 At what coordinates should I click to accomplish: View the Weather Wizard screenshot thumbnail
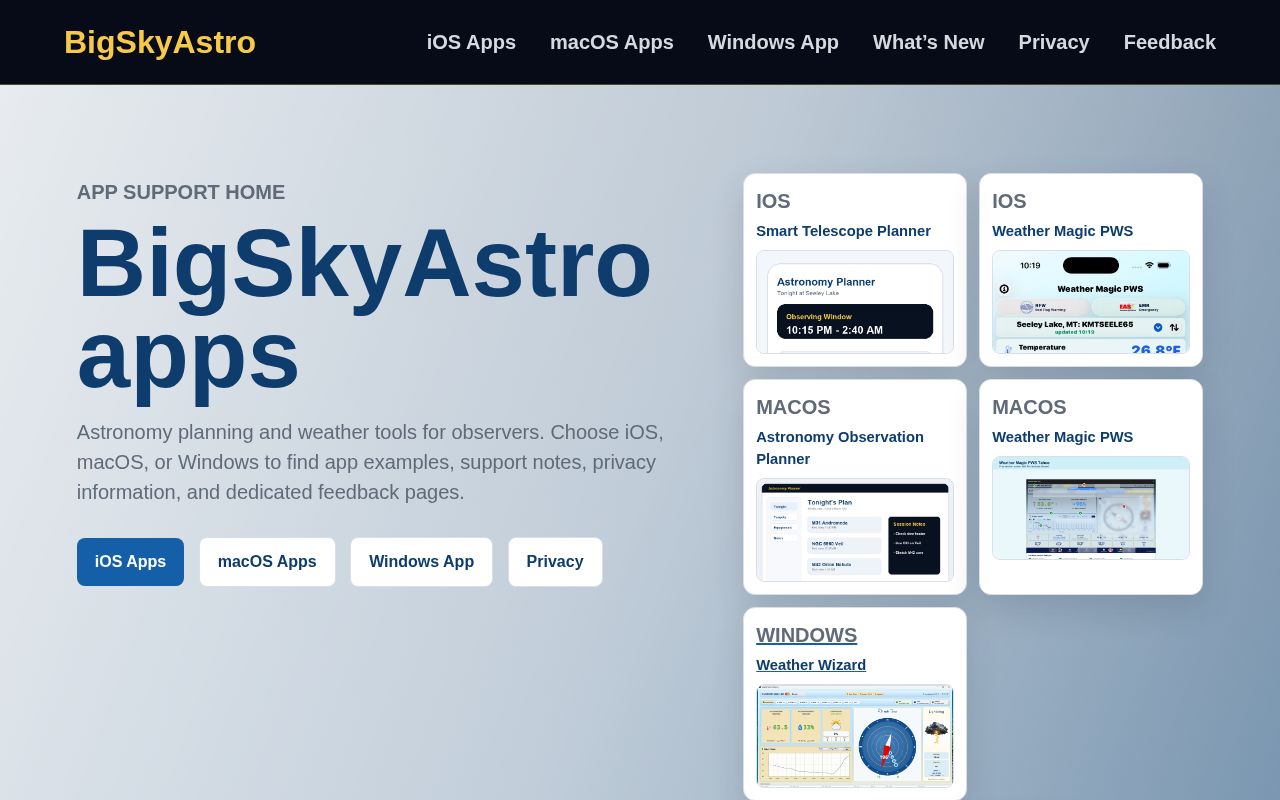click(x=855, y=737)
